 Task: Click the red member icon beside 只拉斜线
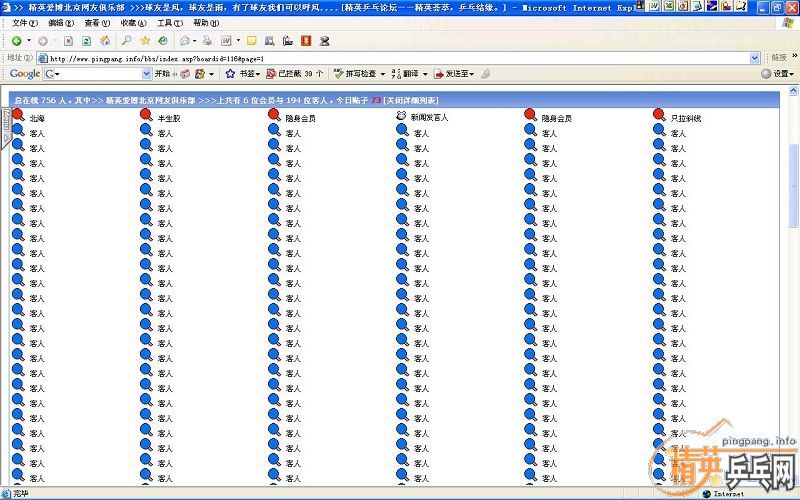pos(659,115)
